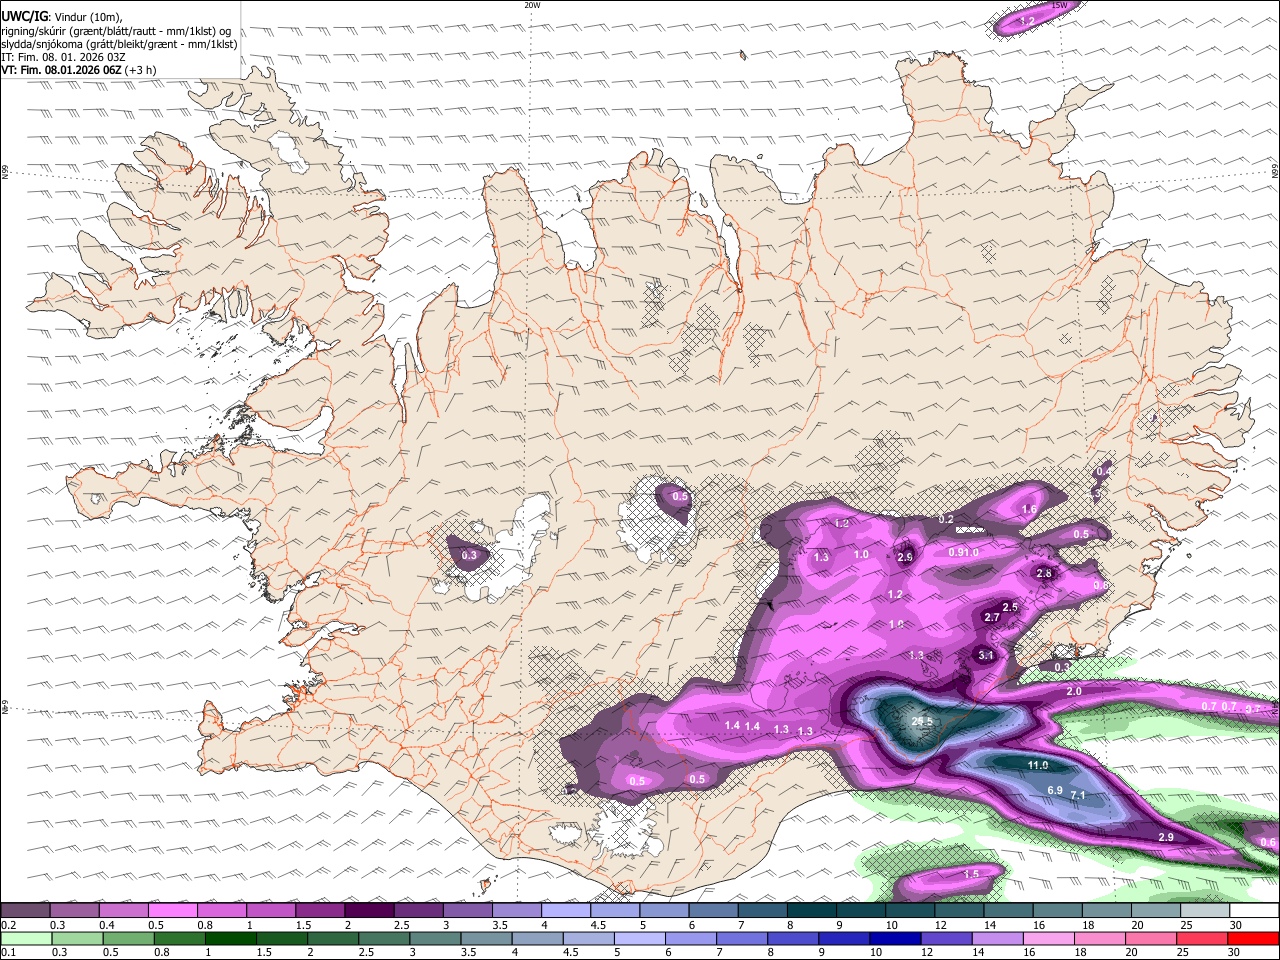Image resolution: width=1280 pixels, height=960 pixels.
Task: Select the 2.8 precipitation label
Action: click(1044, 573)
